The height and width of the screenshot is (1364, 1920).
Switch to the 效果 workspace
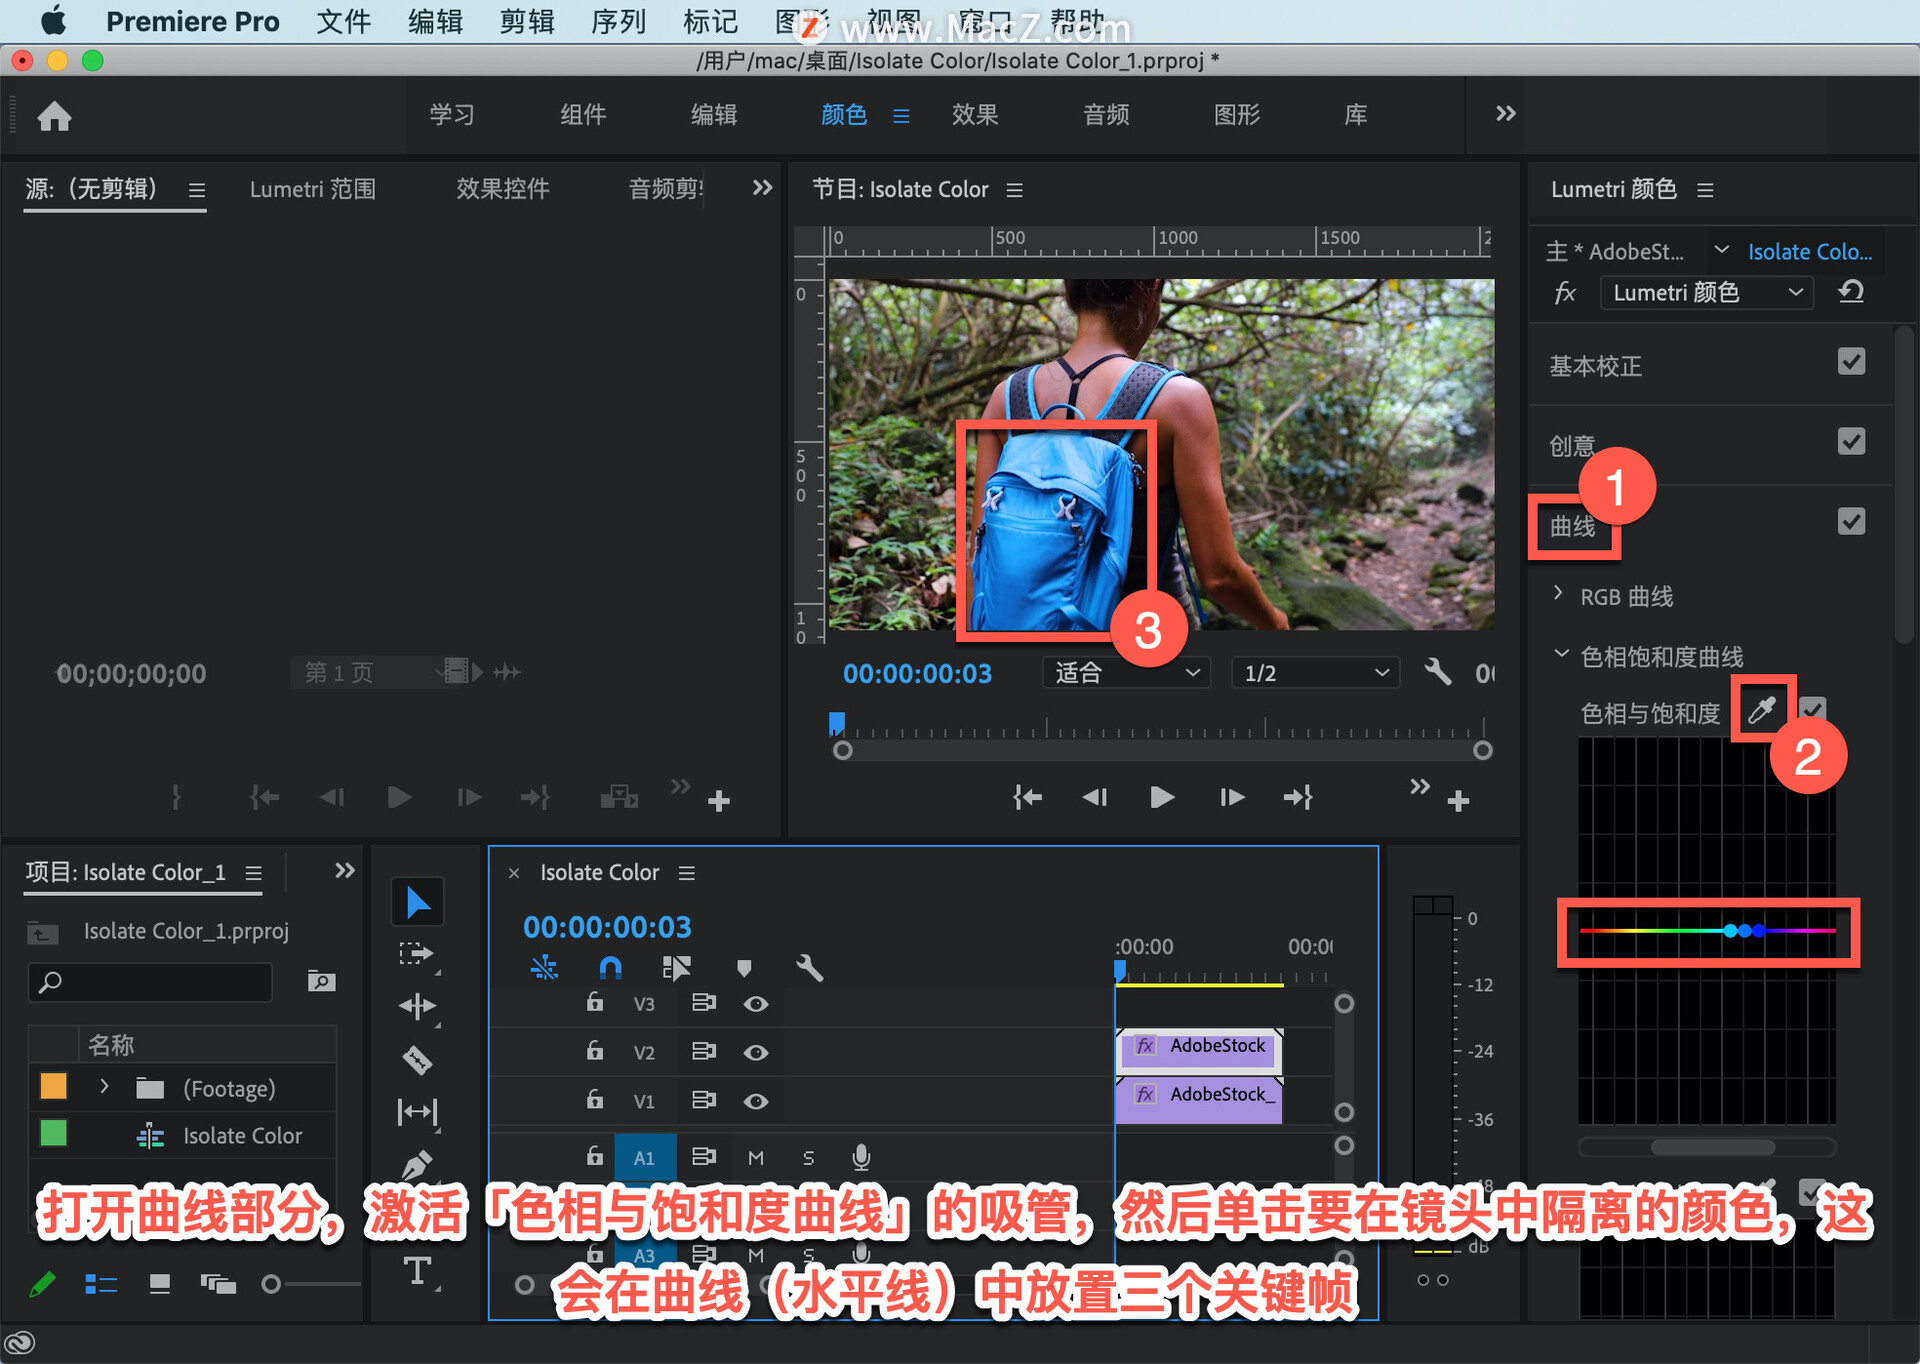(975, 114)
